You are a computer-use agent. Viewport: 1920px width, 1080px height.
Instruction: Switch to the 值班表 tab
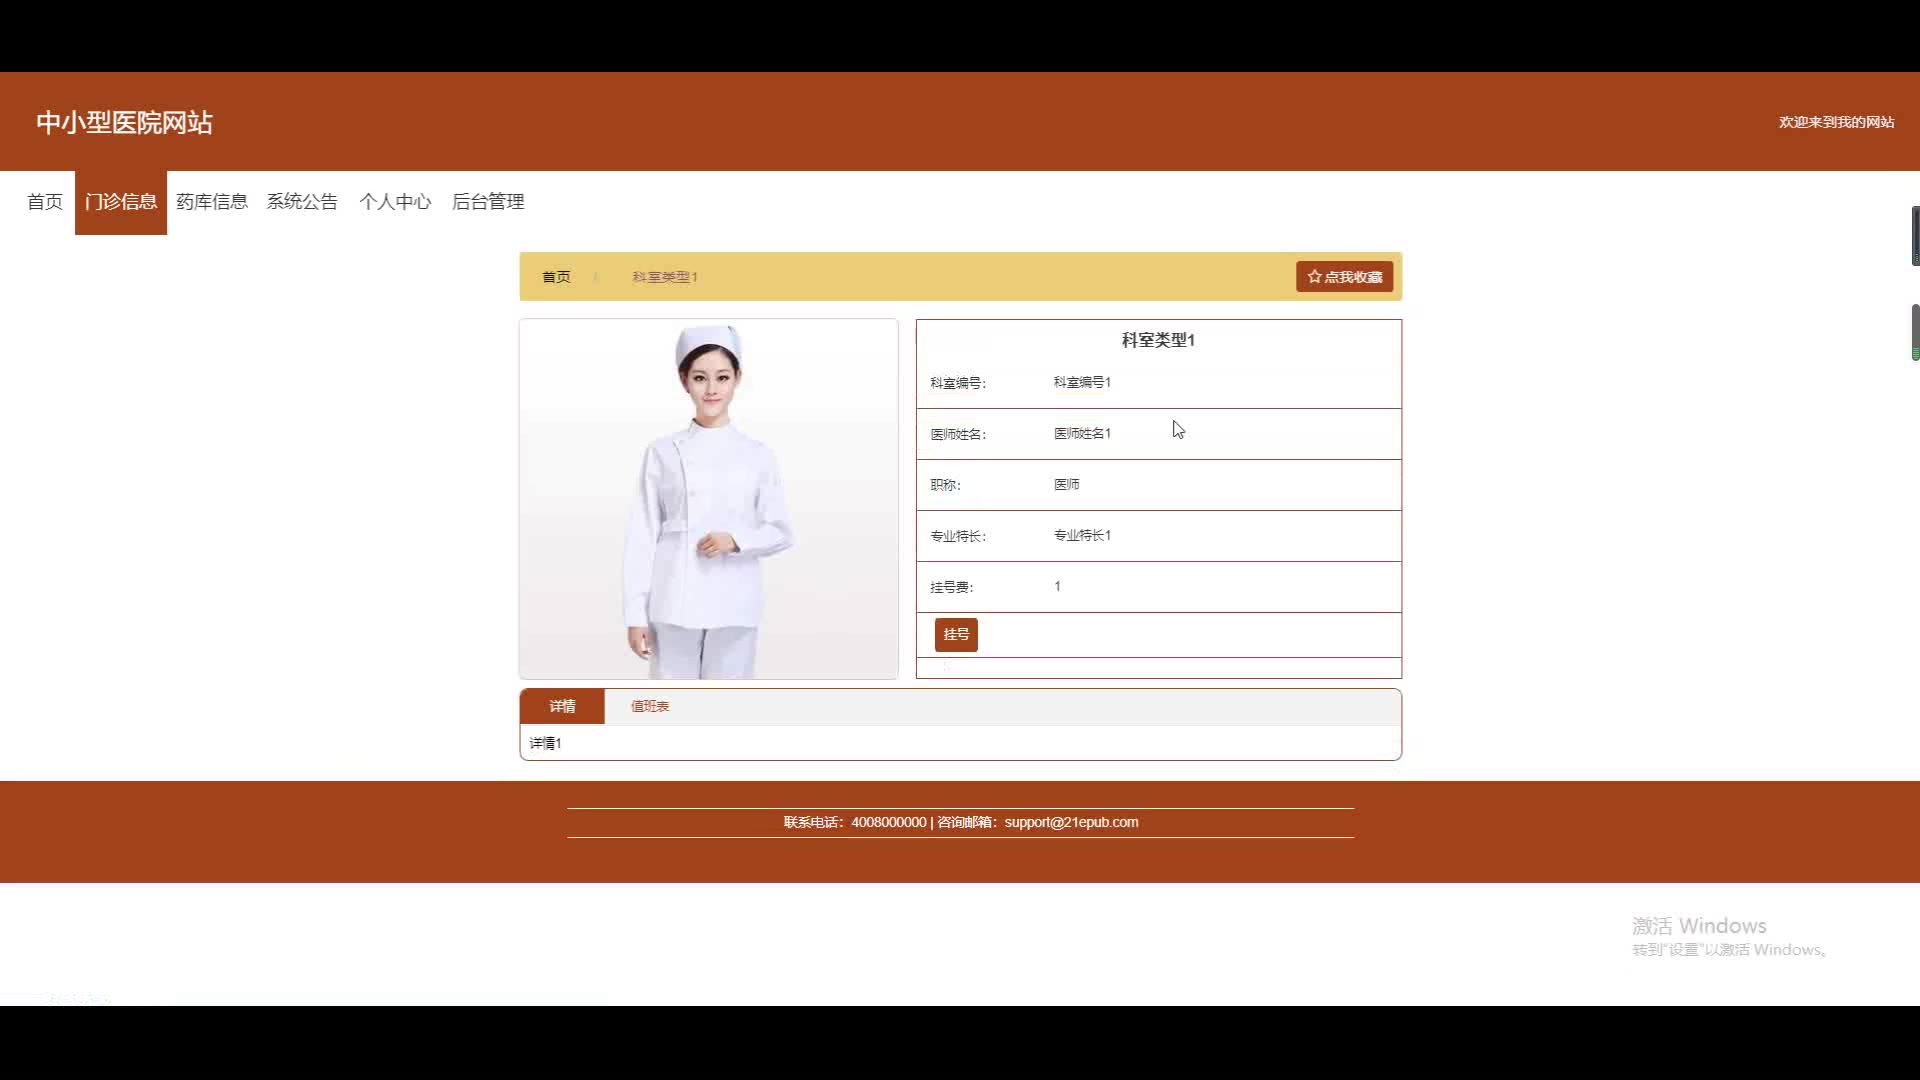coord(650,706)
